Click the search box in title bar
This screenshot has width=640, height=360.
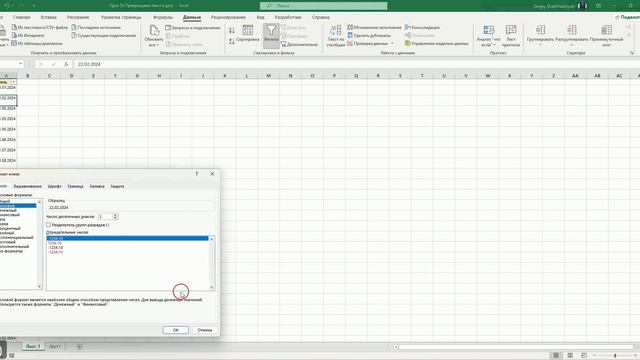click(323, 6)
